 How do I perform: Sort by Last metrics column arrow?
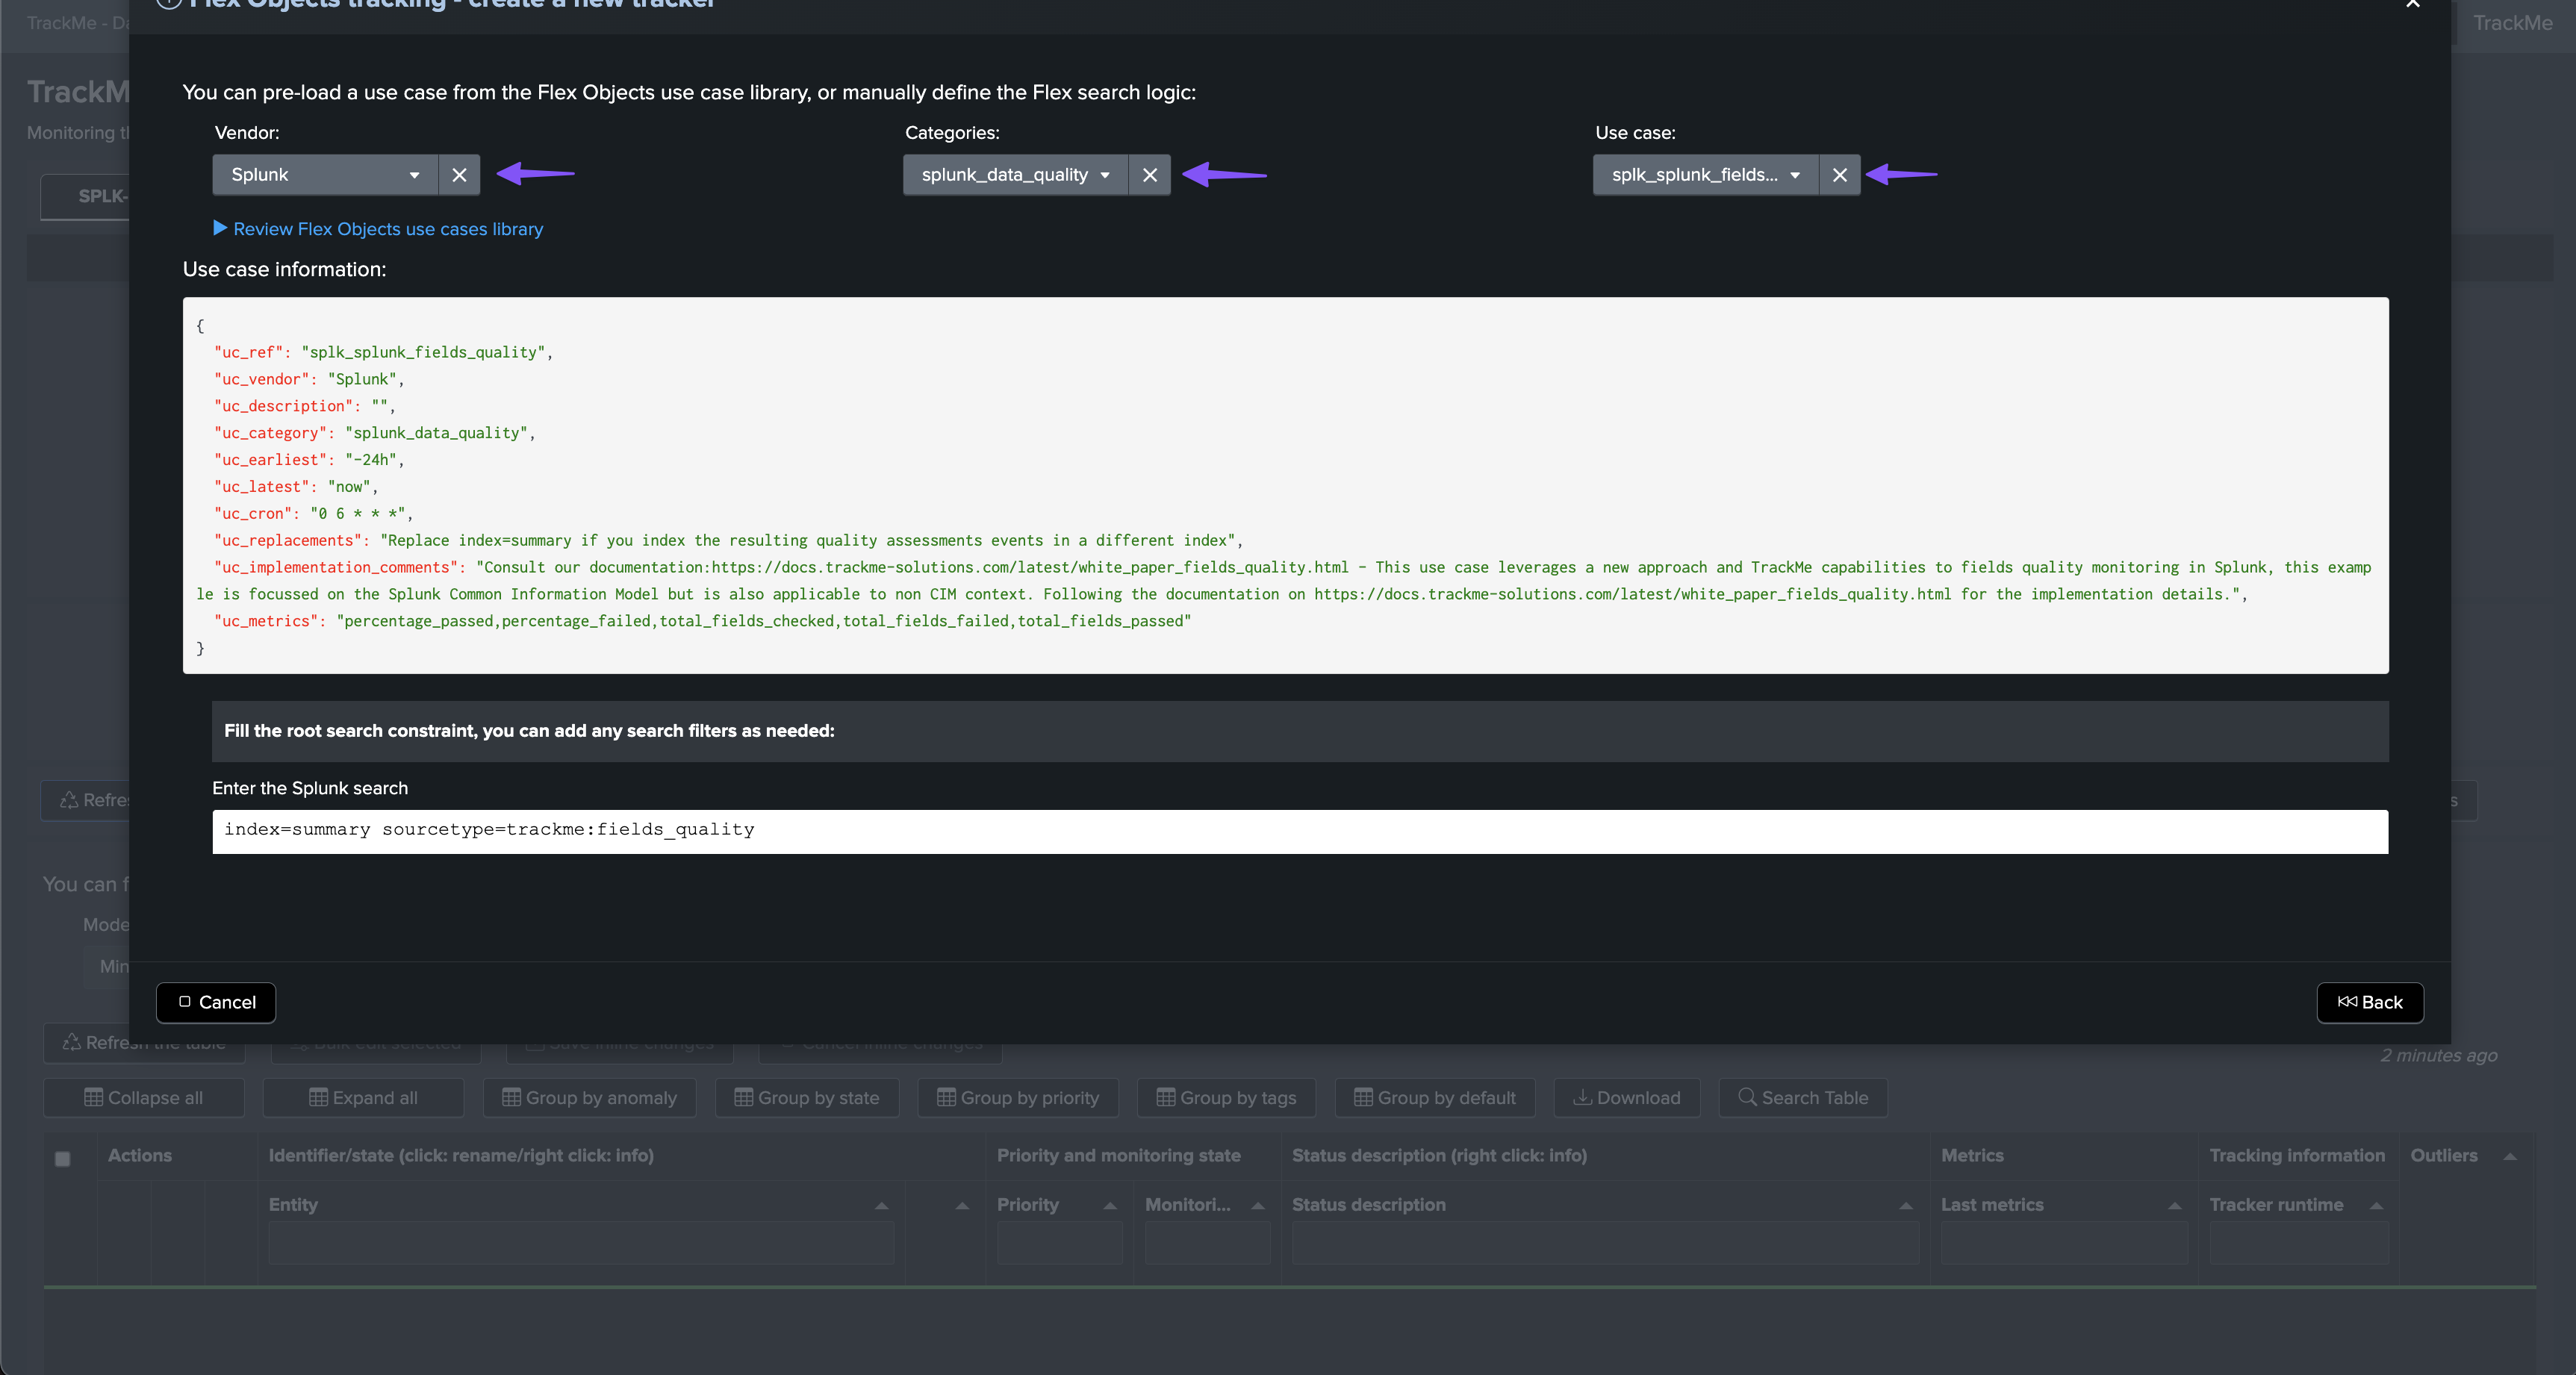tap(2174, 1206)
